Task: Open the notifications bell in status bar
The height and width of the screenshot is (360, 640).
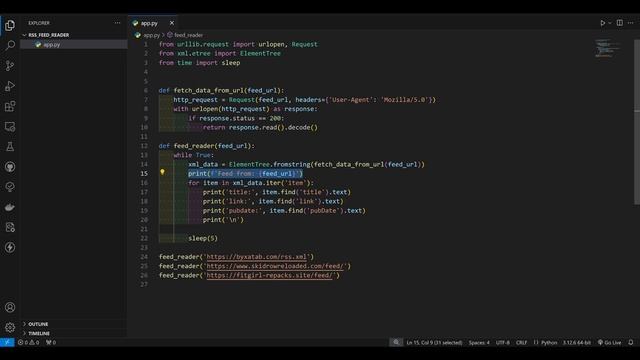Action: pos(631,342)
